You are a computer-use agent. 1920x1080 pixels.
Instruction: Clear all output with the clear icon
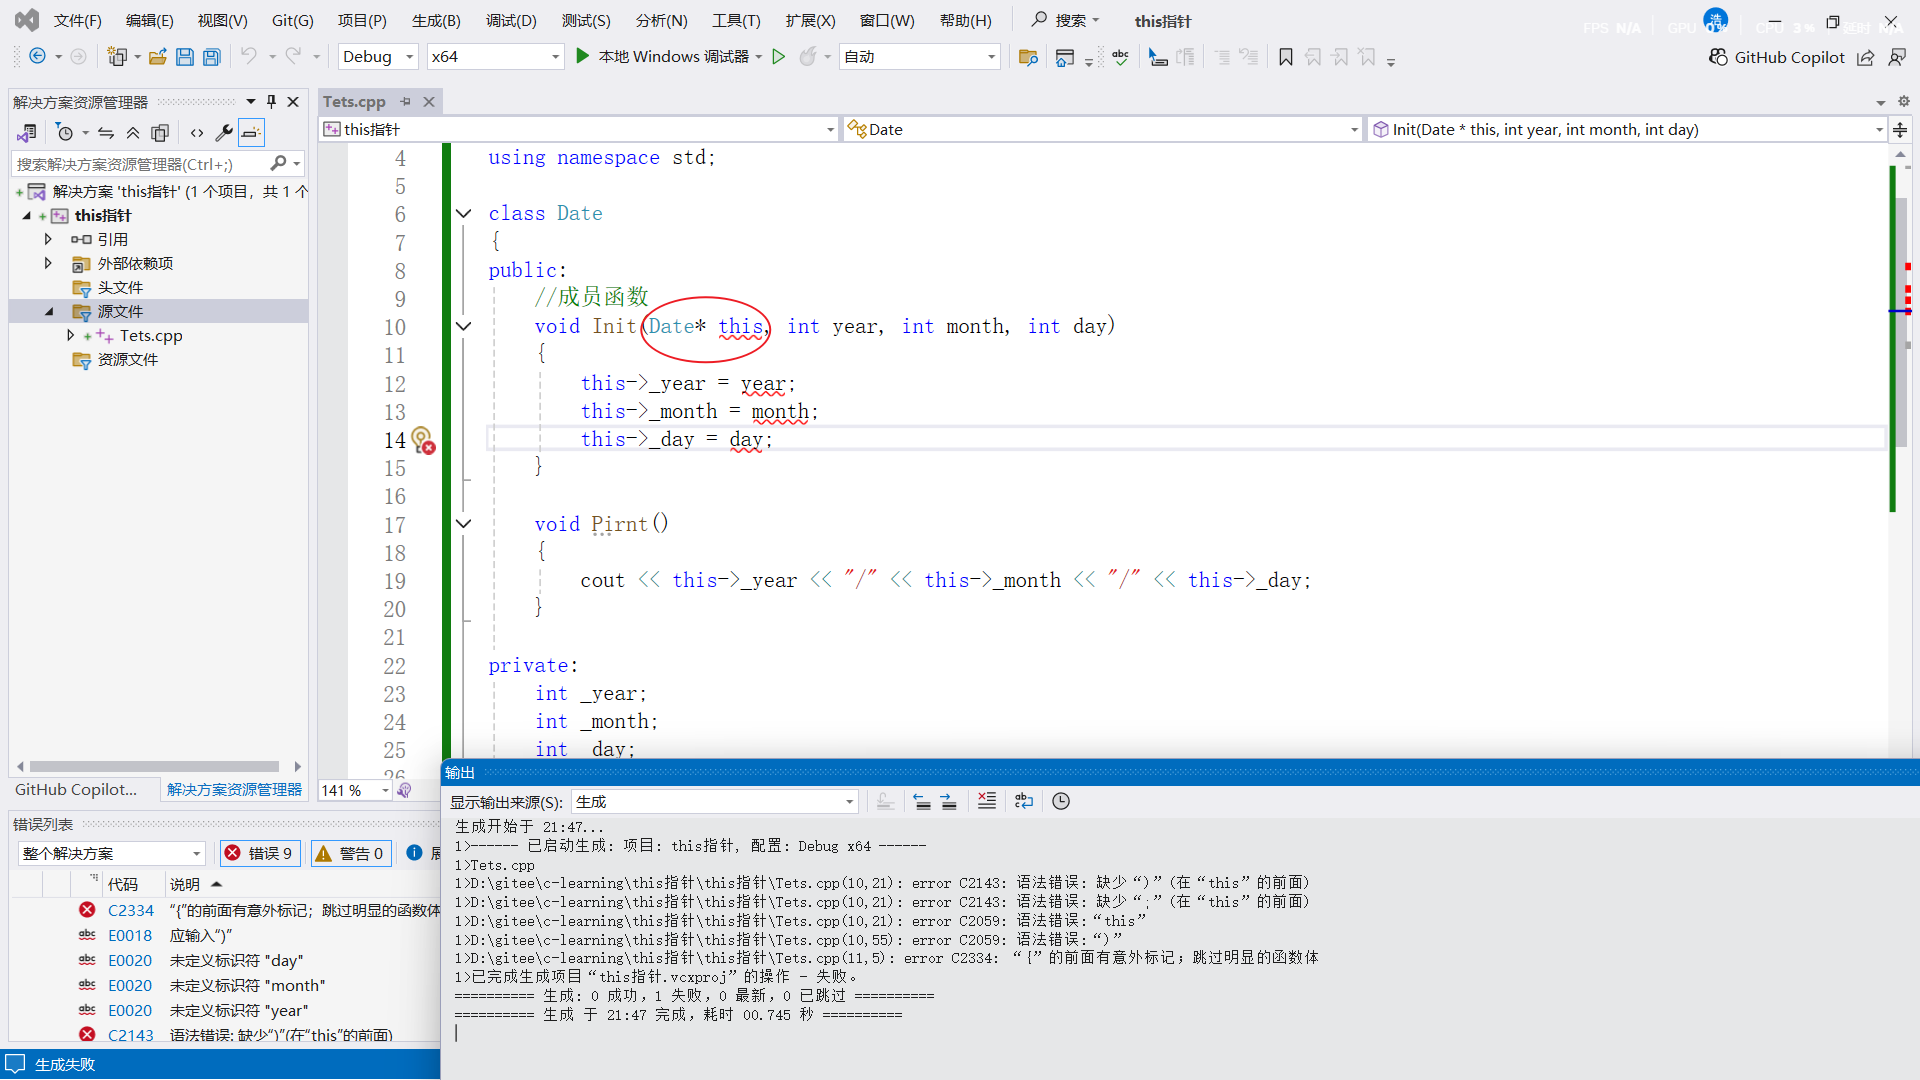986,801
